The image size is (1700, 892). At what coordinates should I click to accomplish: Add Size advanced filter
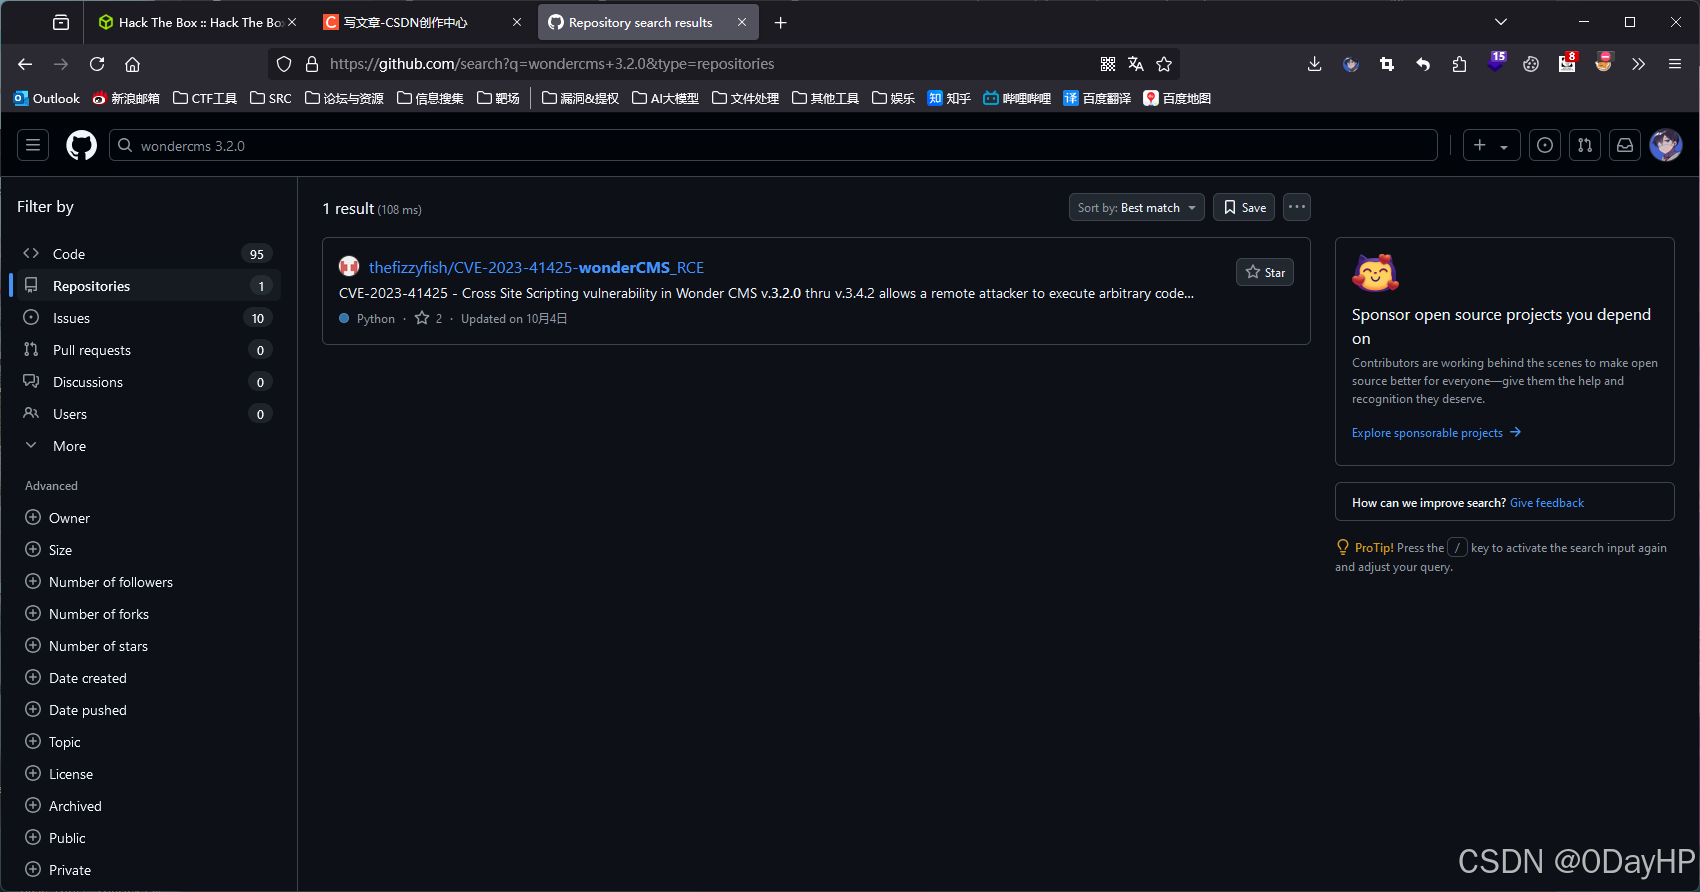tap(49, 550)
